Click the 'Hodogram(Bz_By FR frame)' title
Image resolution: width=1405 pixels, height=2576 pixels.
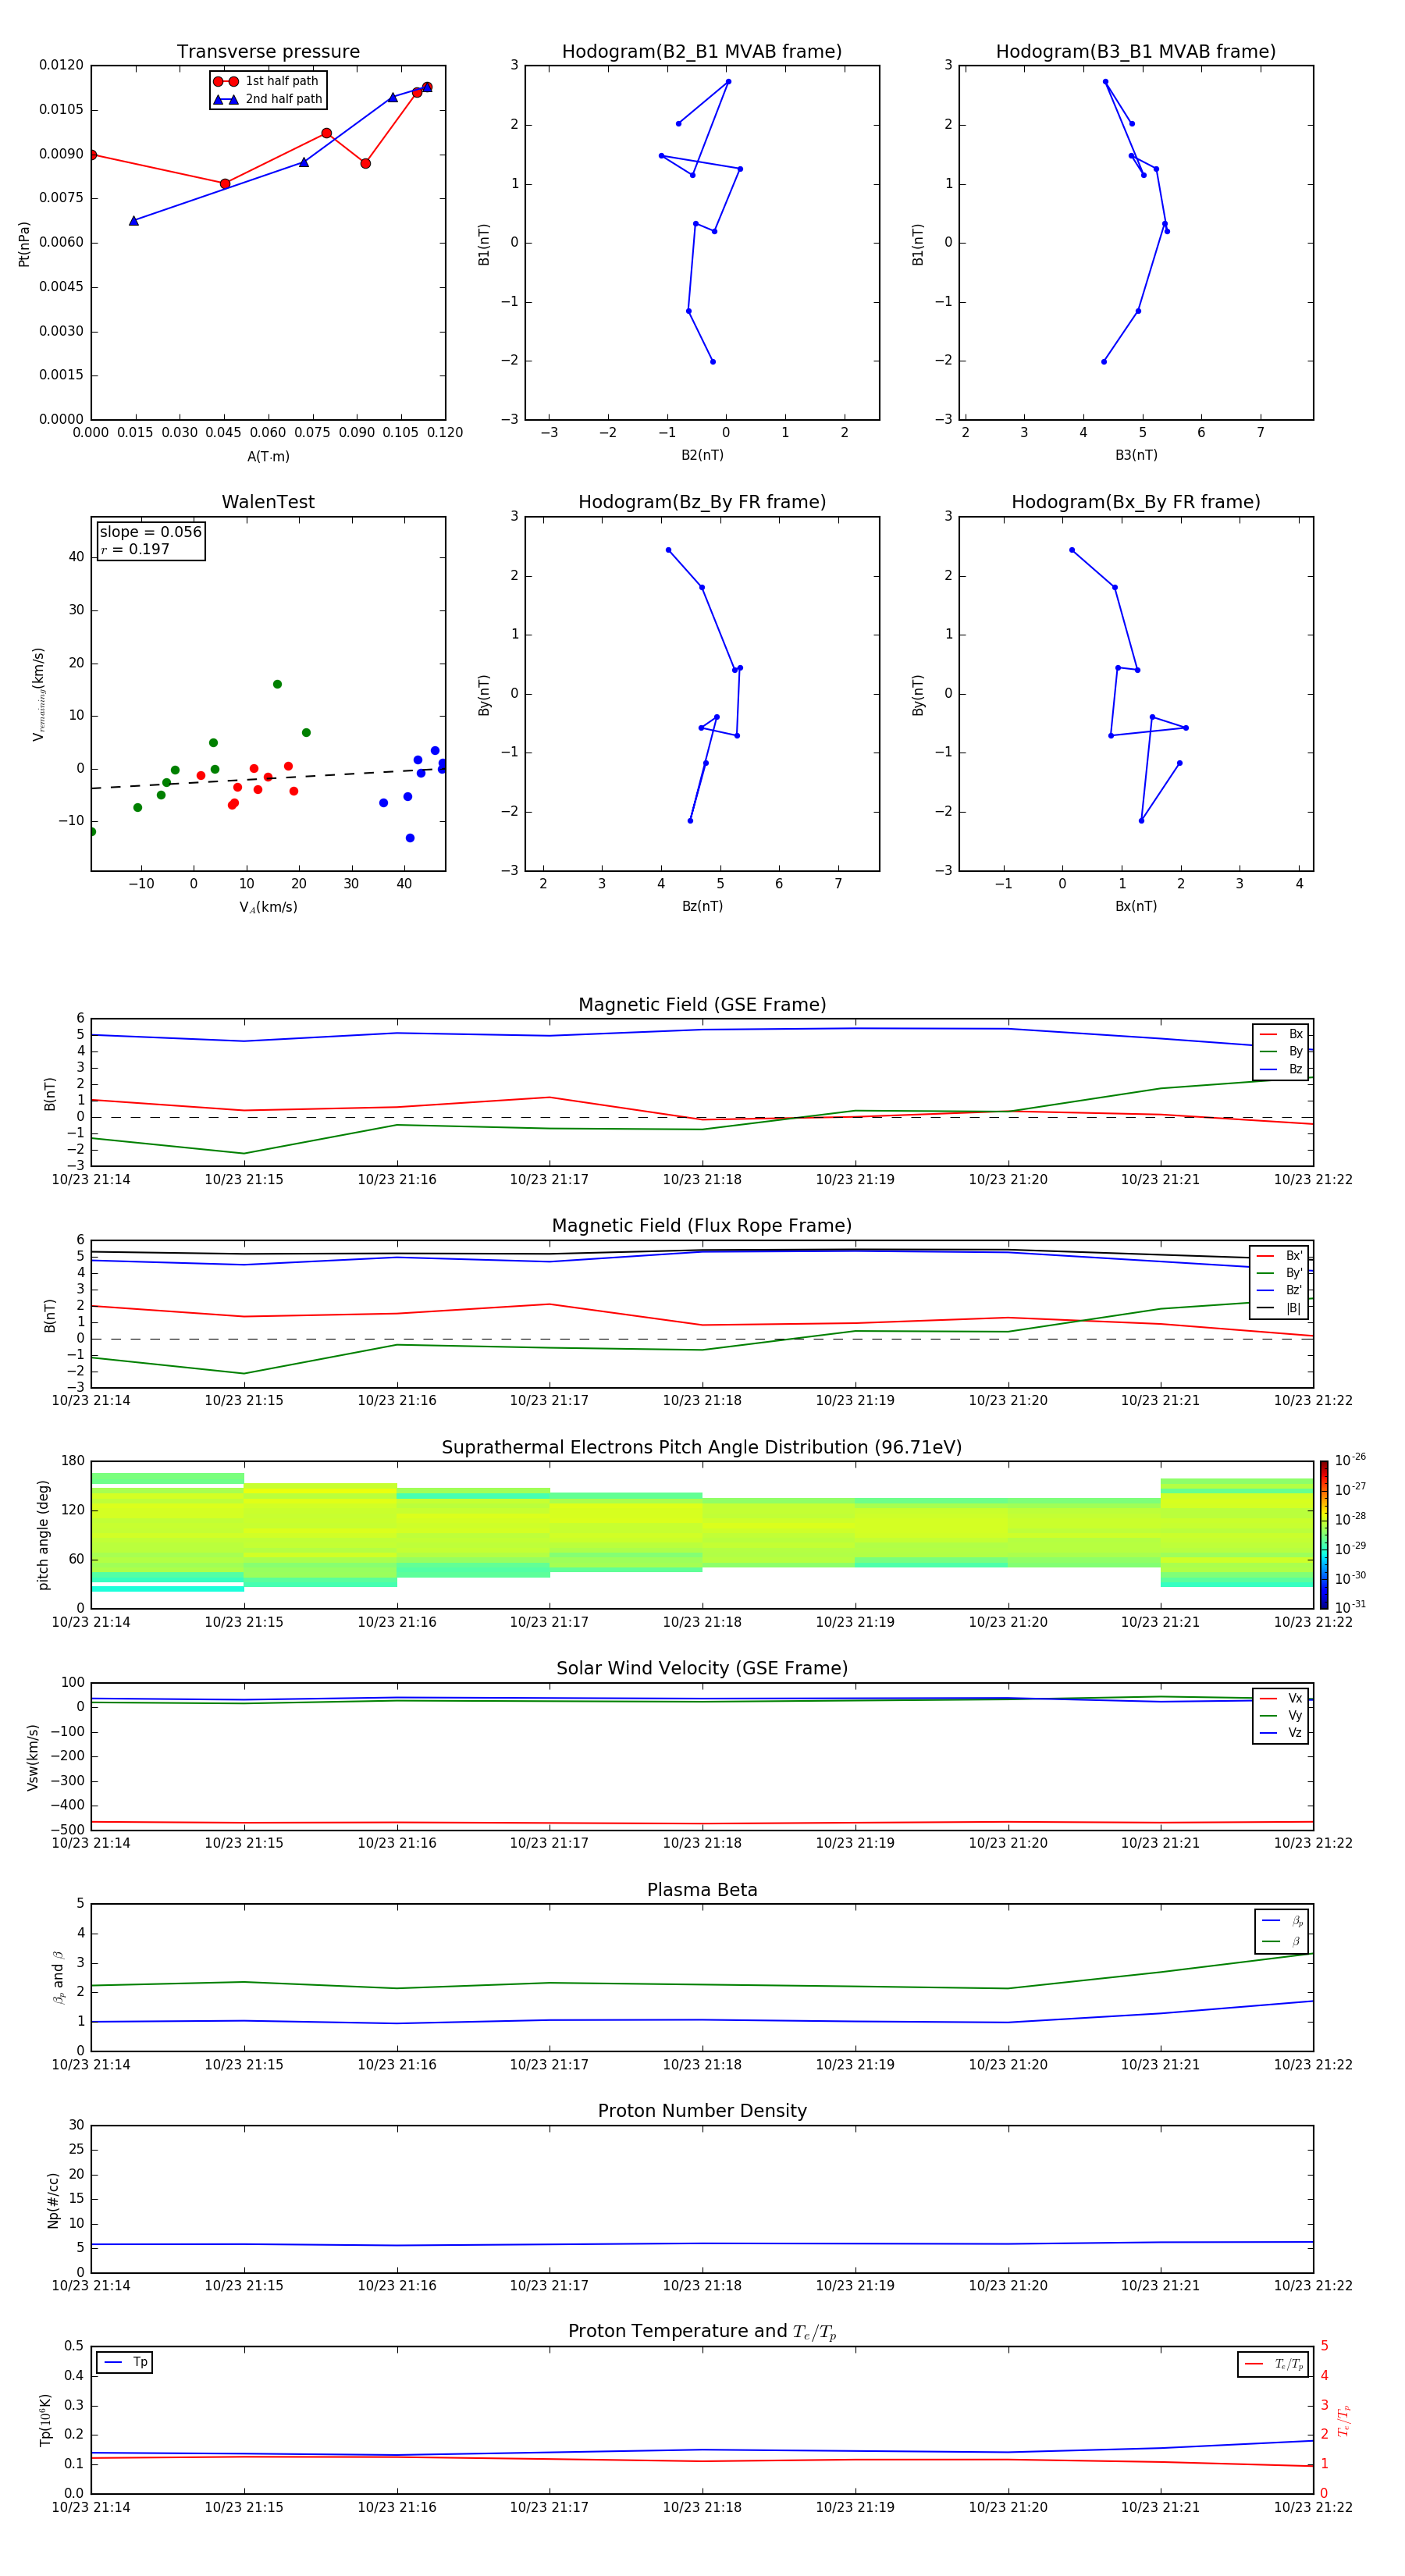tap(702, 502)
